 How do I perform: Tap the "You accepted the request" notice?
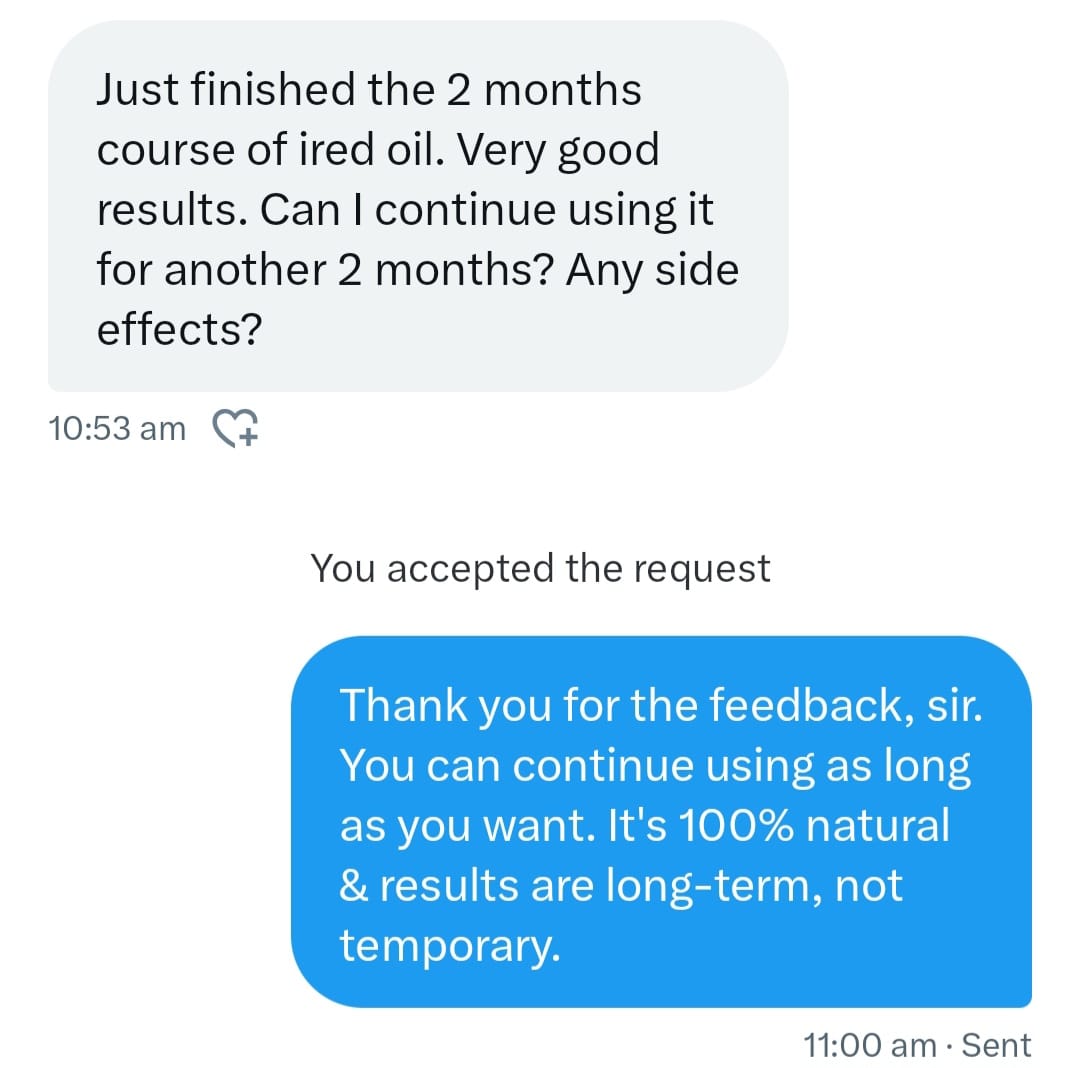point(540,568)
